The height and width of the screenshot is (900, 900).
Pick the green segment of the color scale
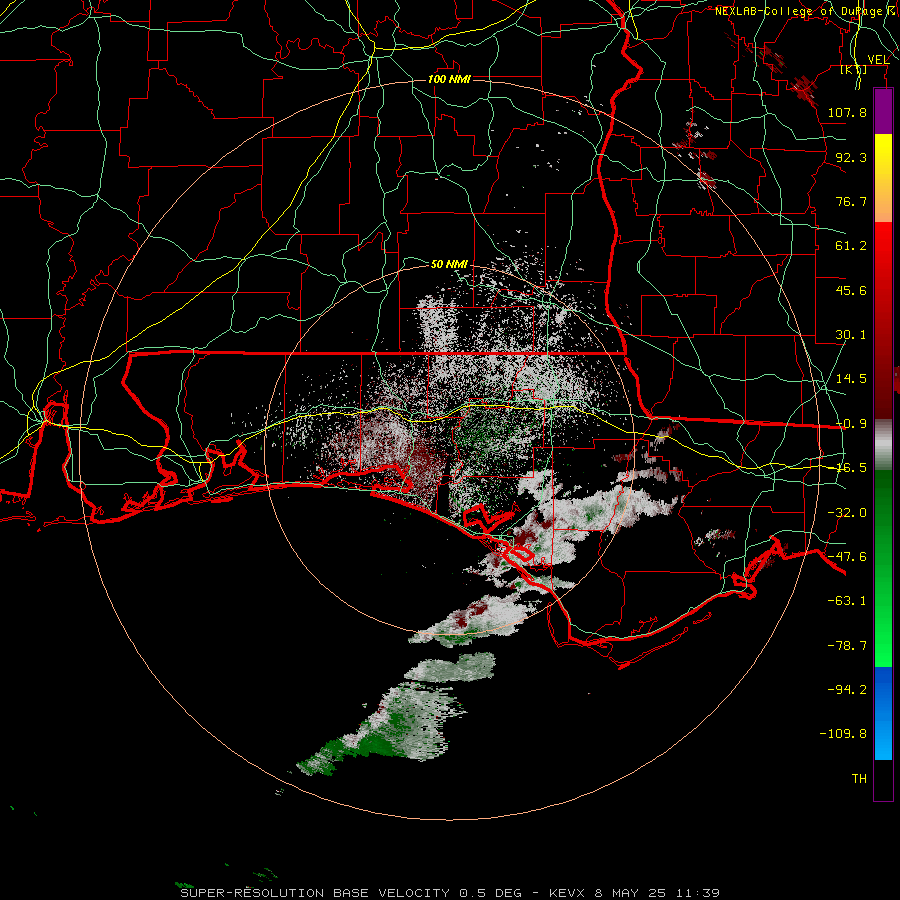(883, 568)
